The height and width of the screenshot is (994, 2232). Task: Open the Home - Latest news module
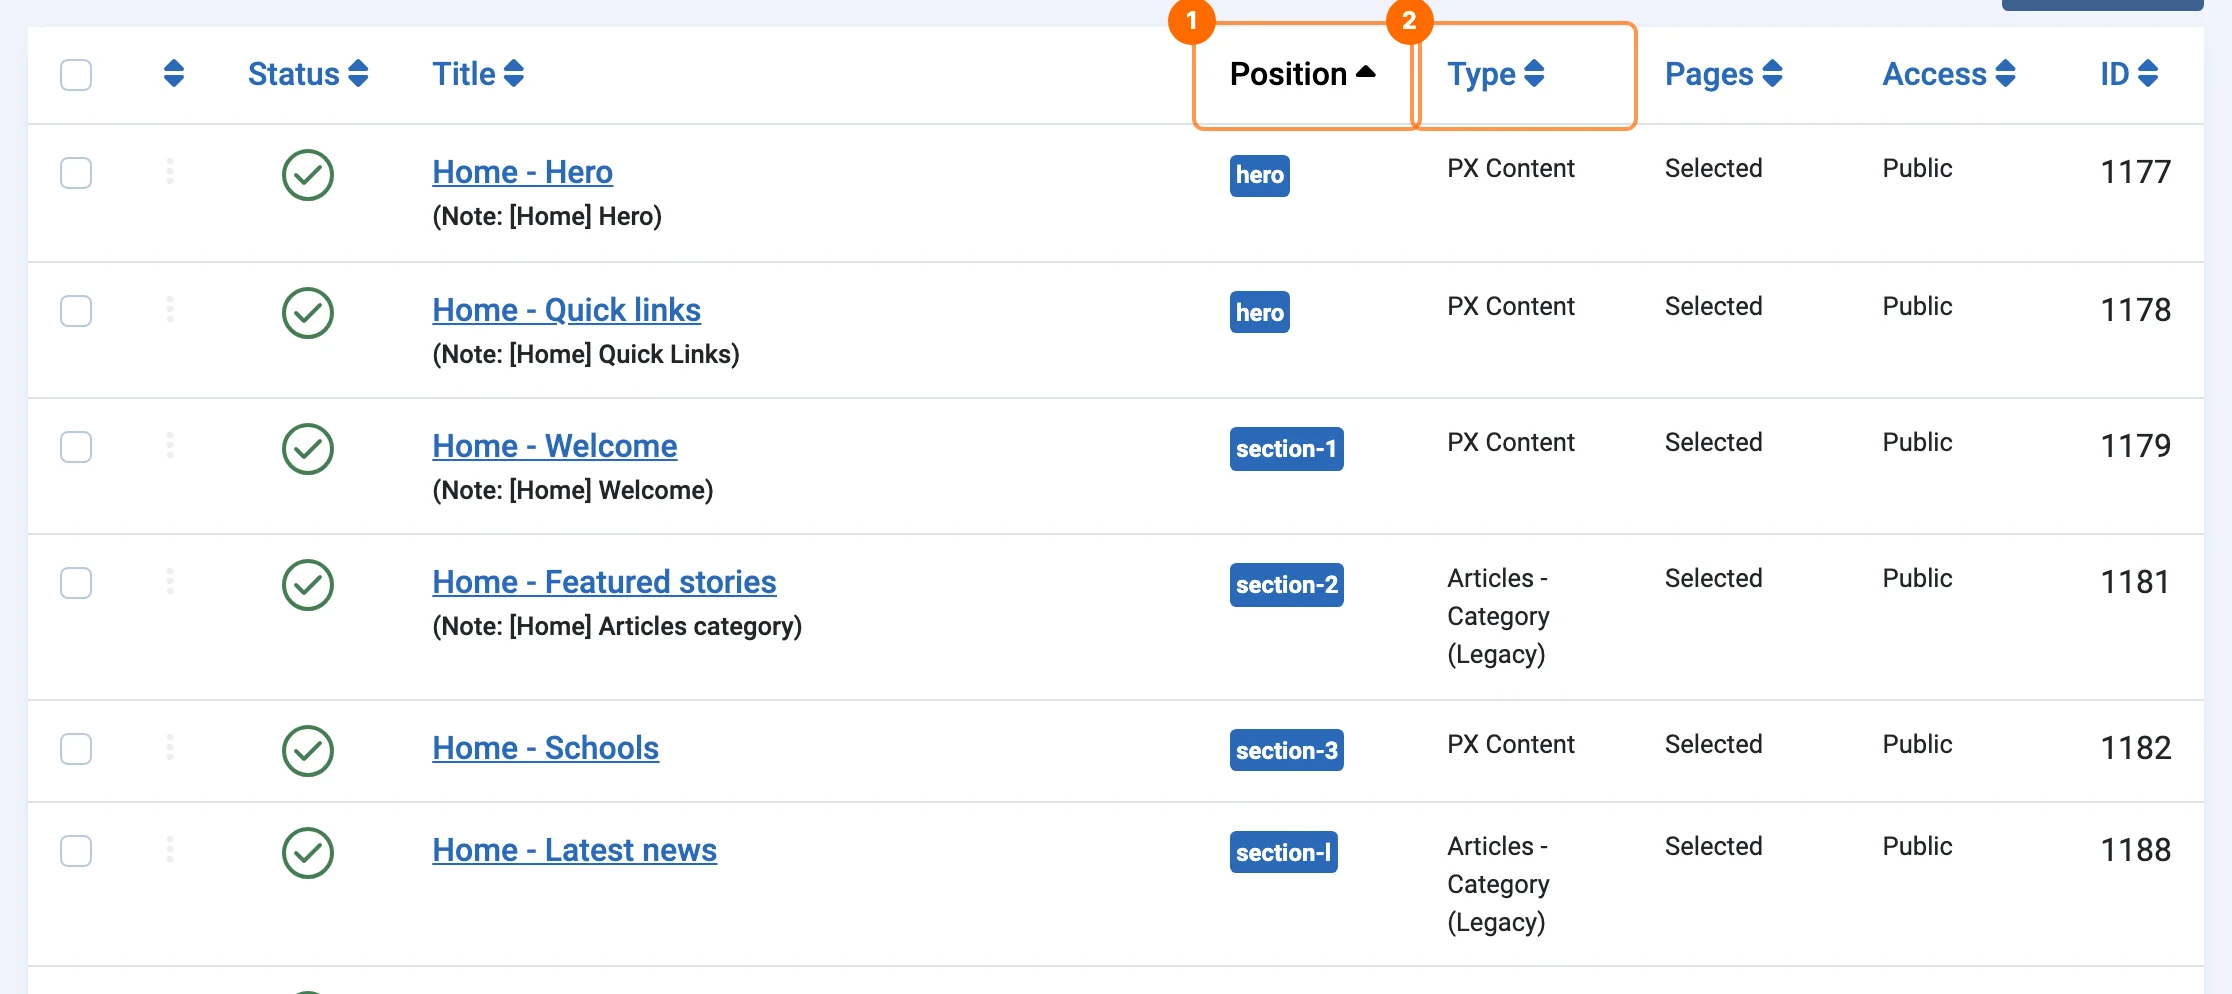pyautogui.click(x=574, y=850)
